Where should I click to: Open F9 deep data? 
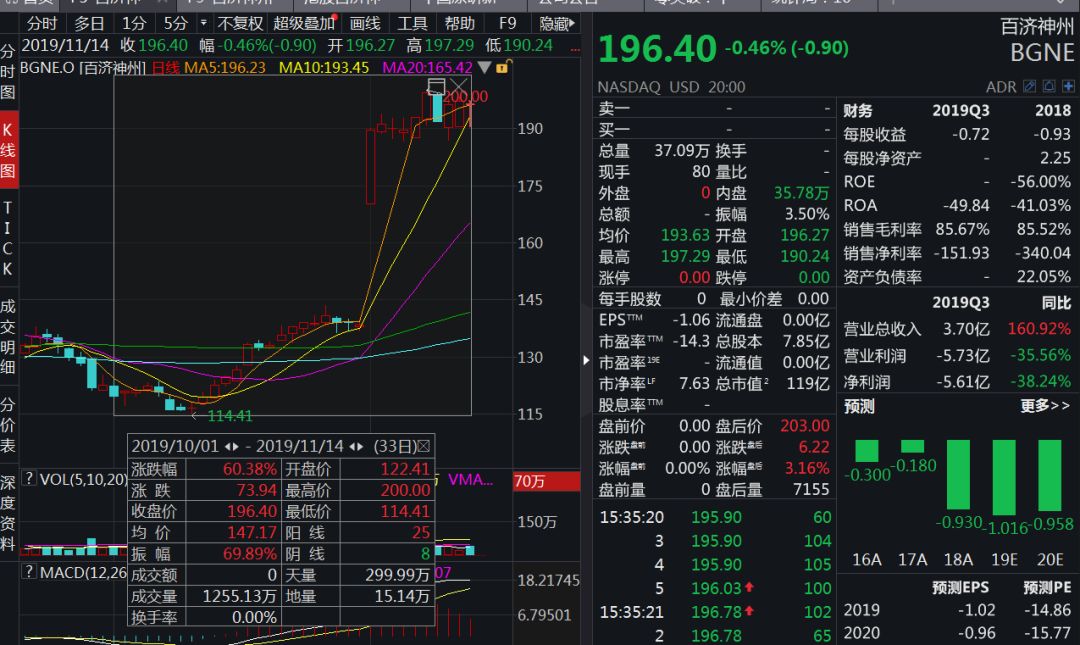coord(507,23)
